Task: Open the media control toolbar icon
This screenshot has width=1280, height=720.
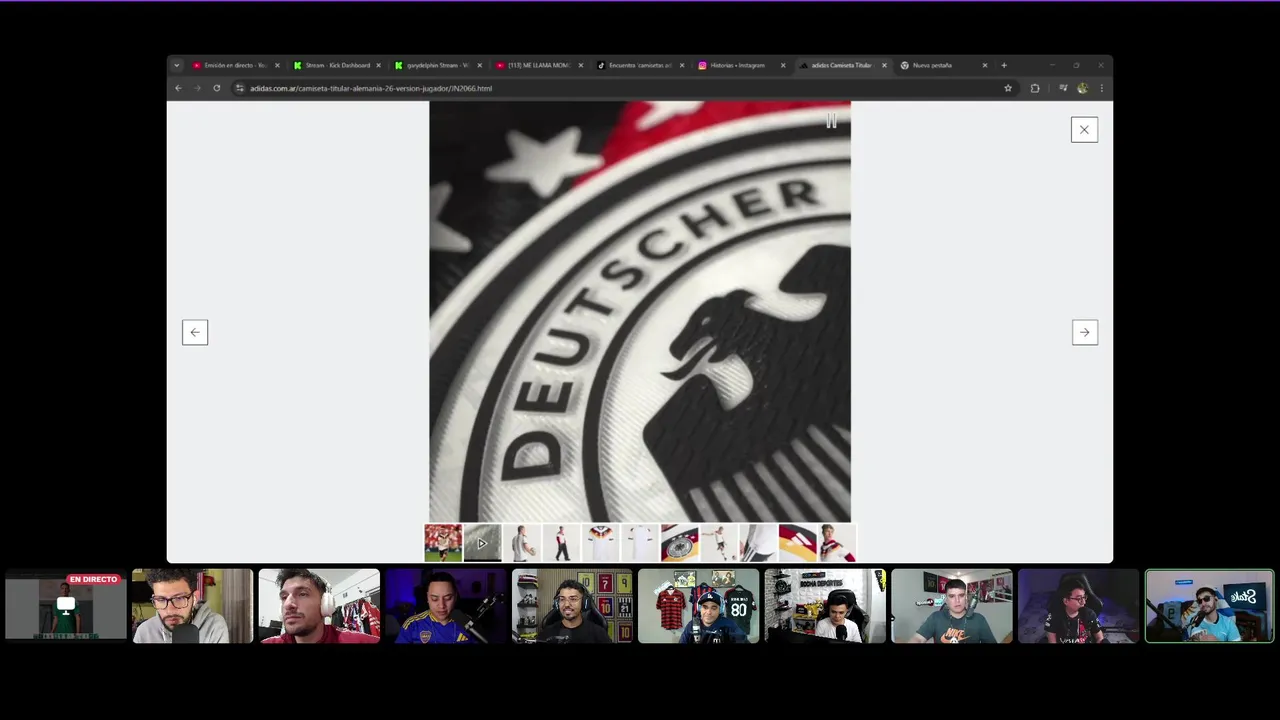Action: coord(1063,88)
